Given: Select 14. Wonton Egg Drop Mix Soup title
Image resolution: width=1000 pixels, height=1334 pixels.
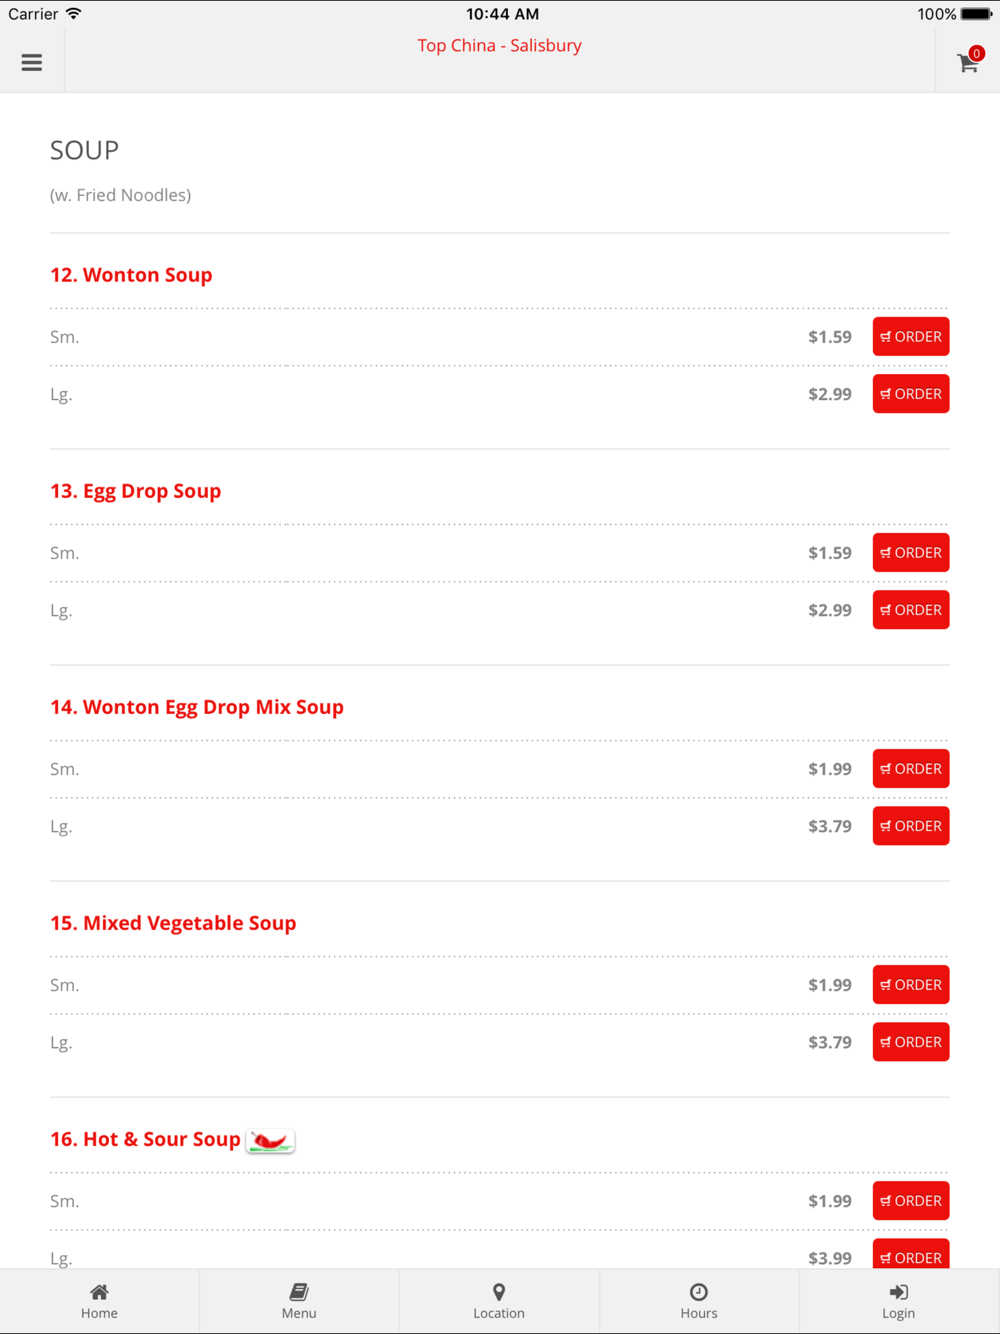Looking at the screenshot, I should point(197,707).
